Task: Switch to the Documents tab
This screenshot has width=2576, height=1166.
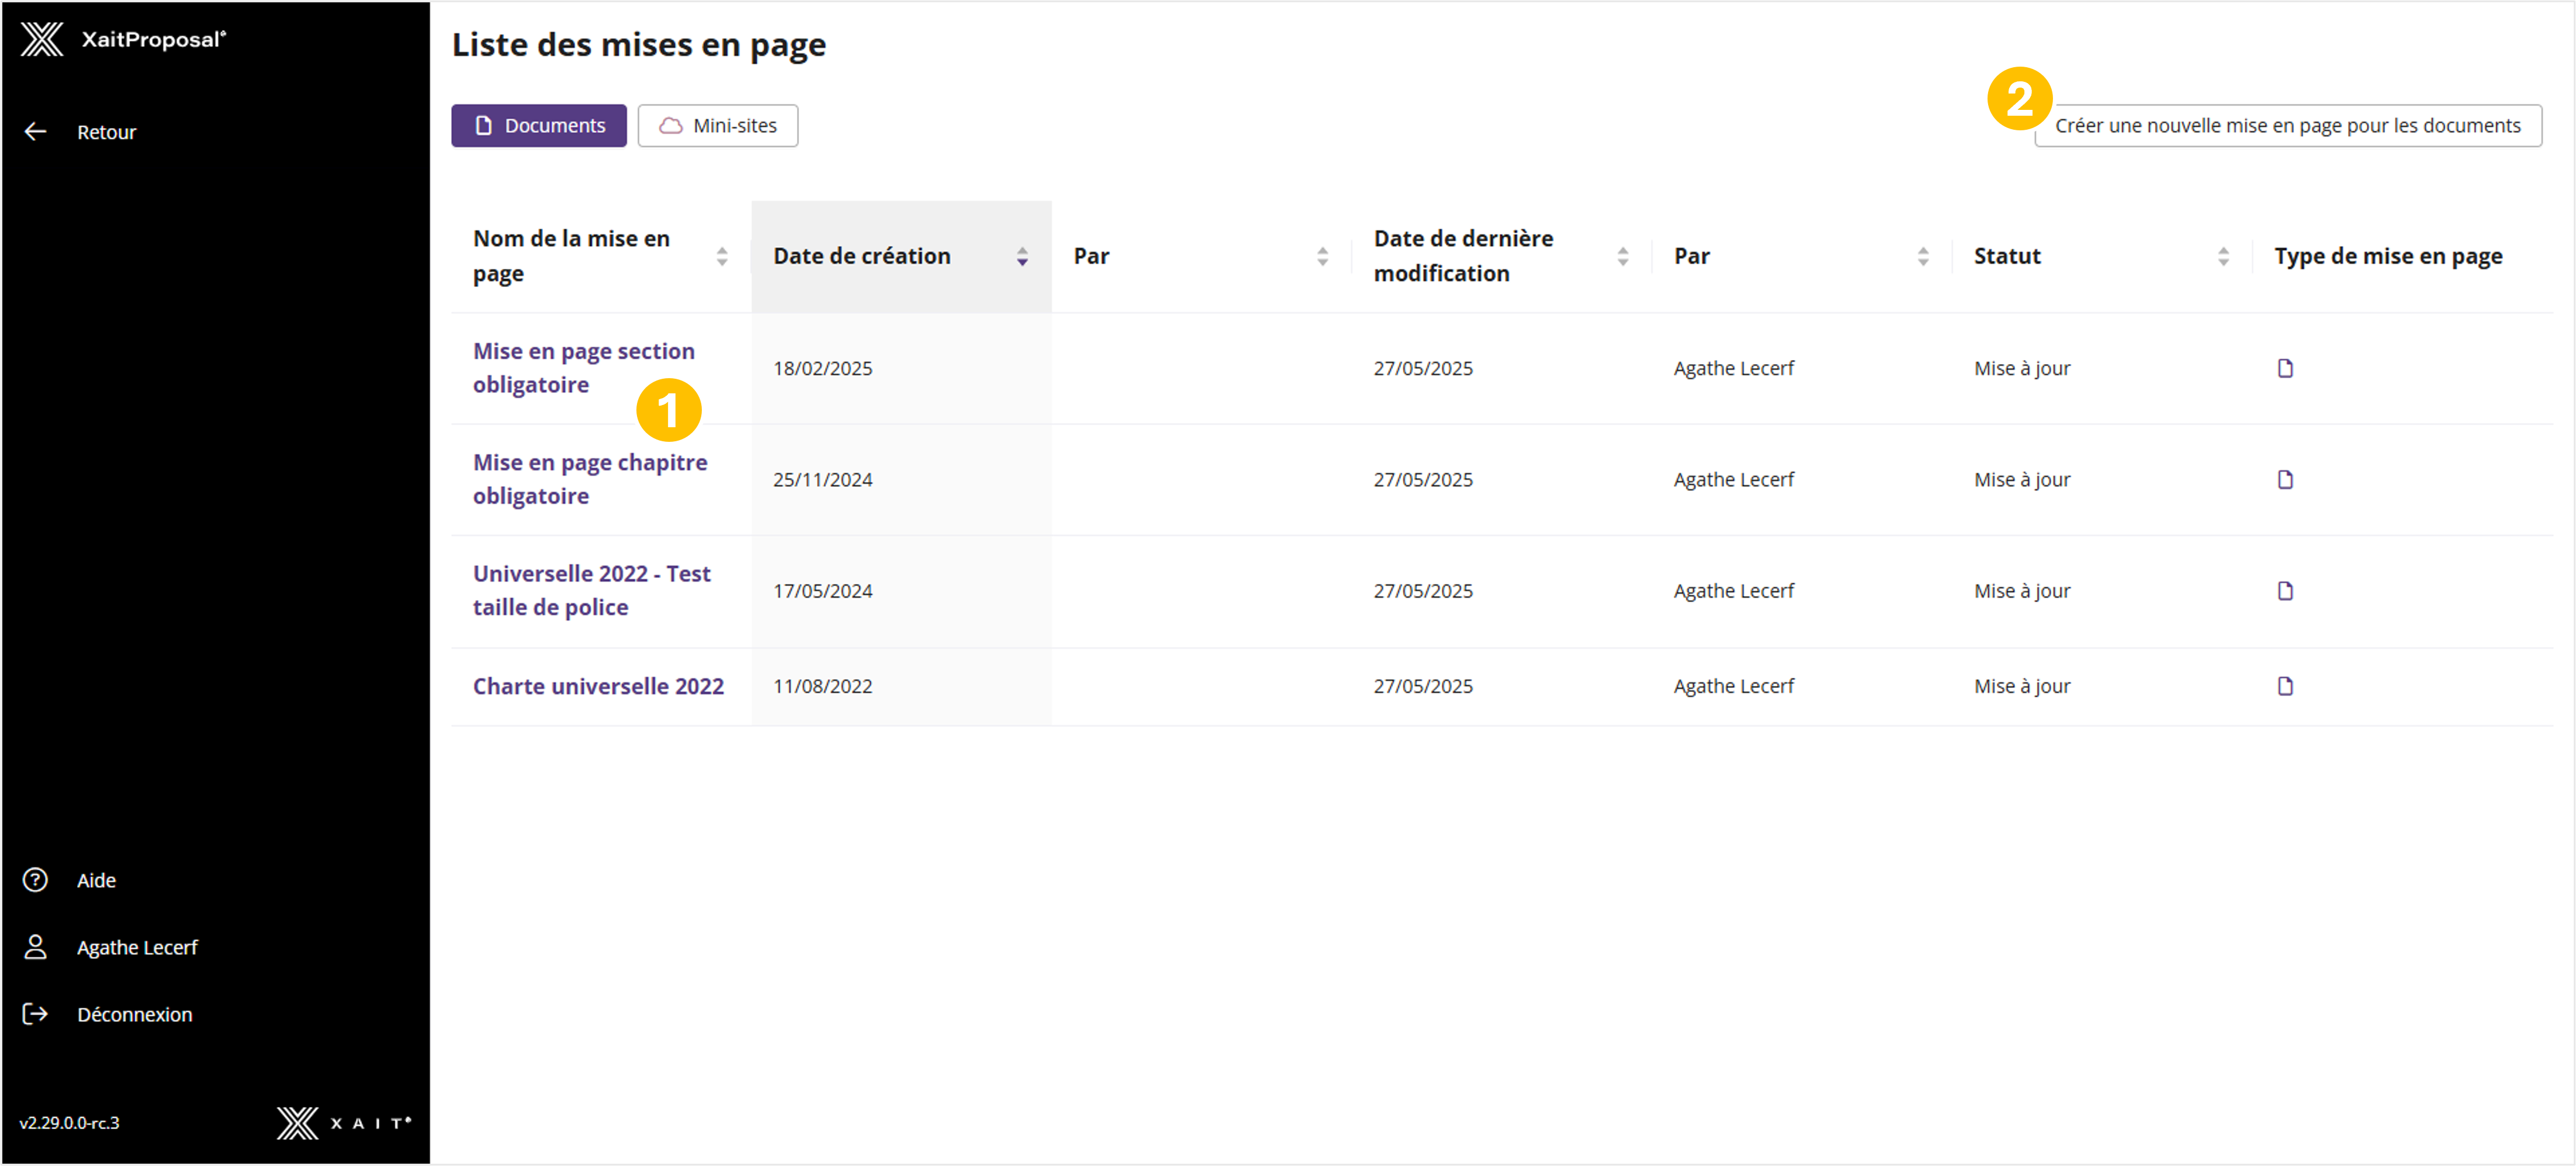Action: click(539, 126)
